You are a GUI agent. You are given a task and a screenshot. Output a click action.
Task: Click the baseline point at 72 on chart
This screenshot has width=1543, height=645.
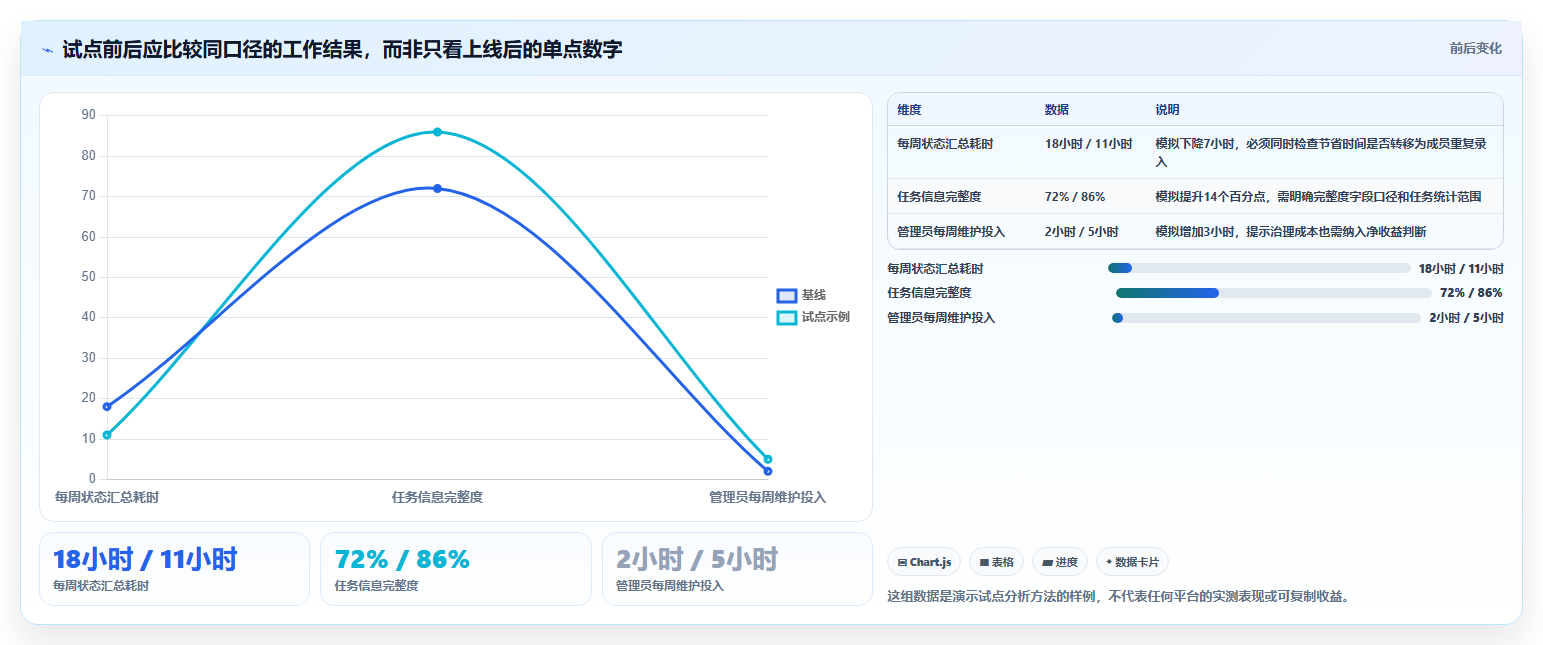437,188
